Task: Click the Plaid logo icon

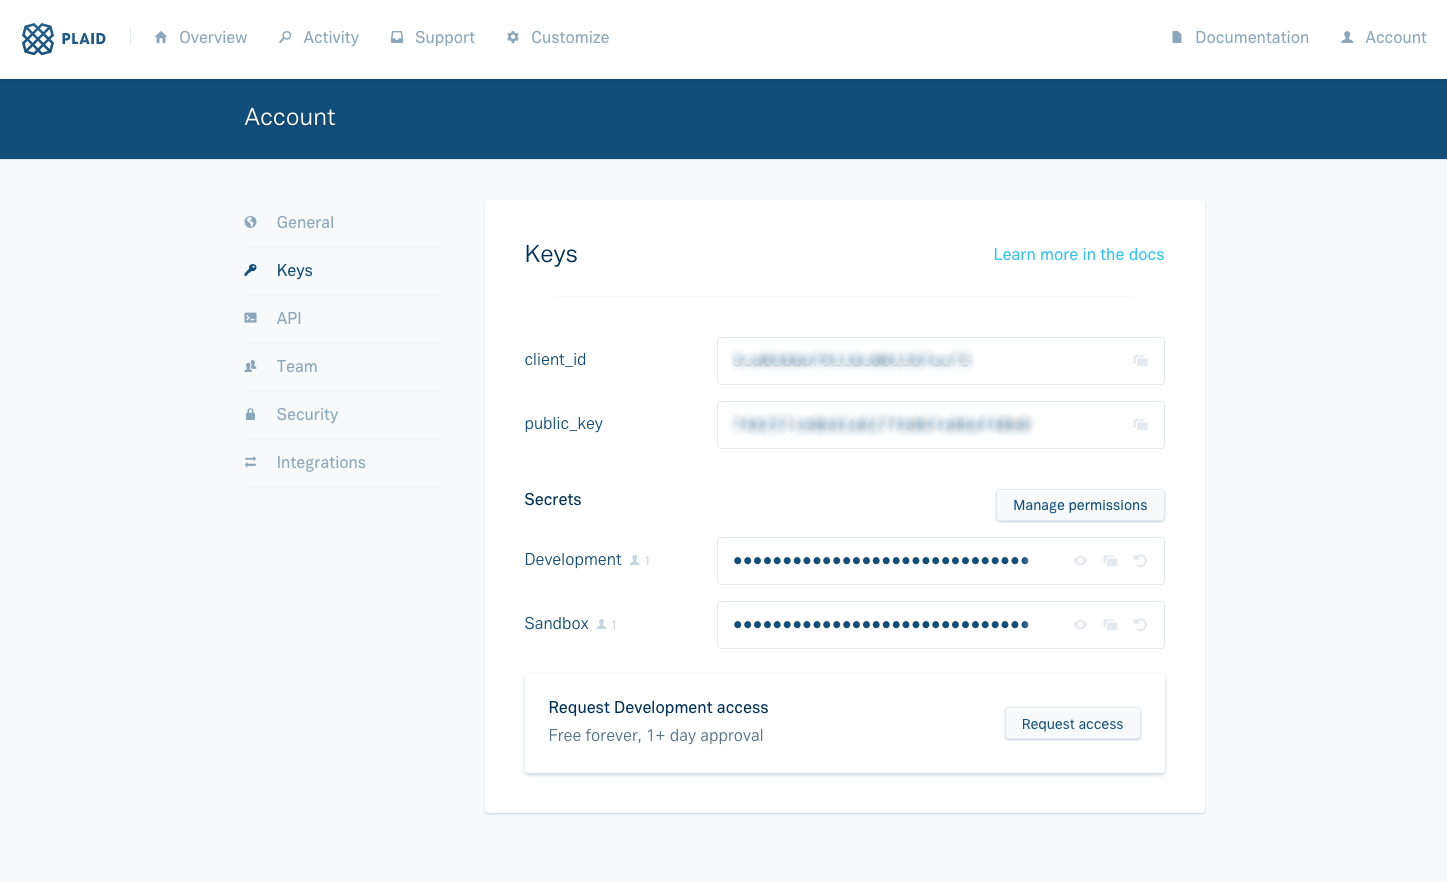Action: click(40, 37)
